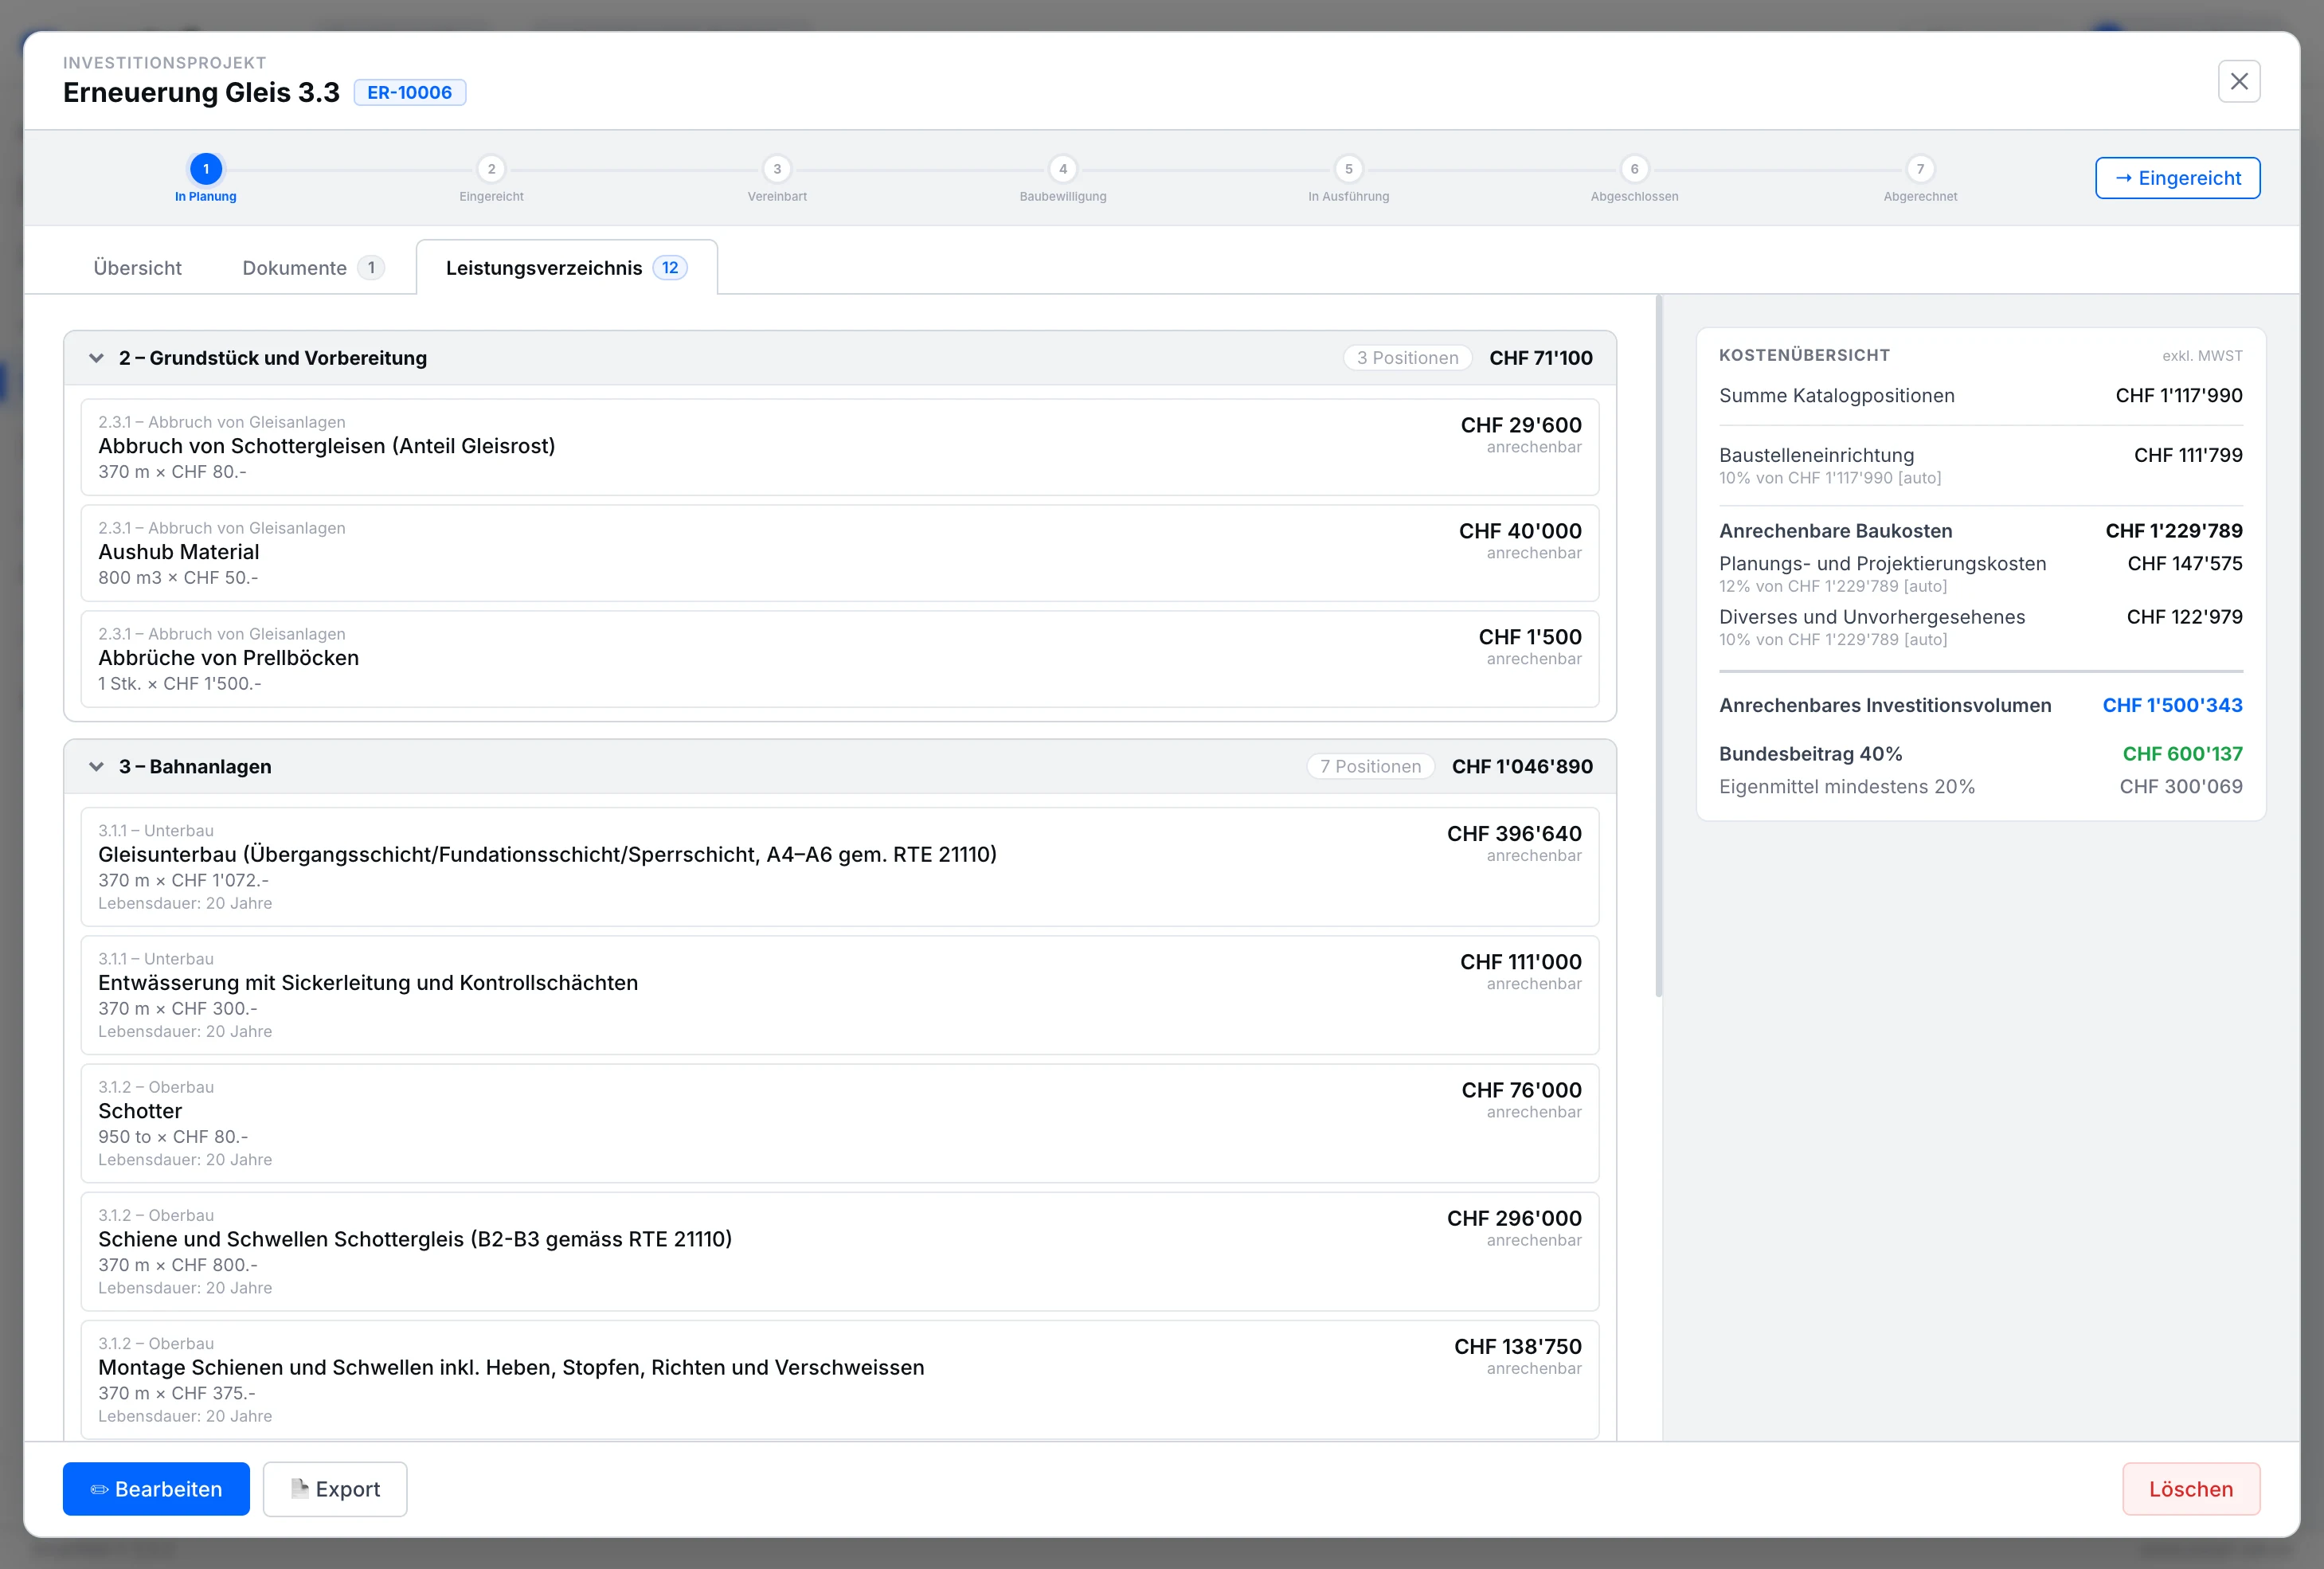Click workflow step 5 In Ausführung circle
Image resolution: width=2324 pixels, height=1569 pixels.
click(x=1348, y=169)
